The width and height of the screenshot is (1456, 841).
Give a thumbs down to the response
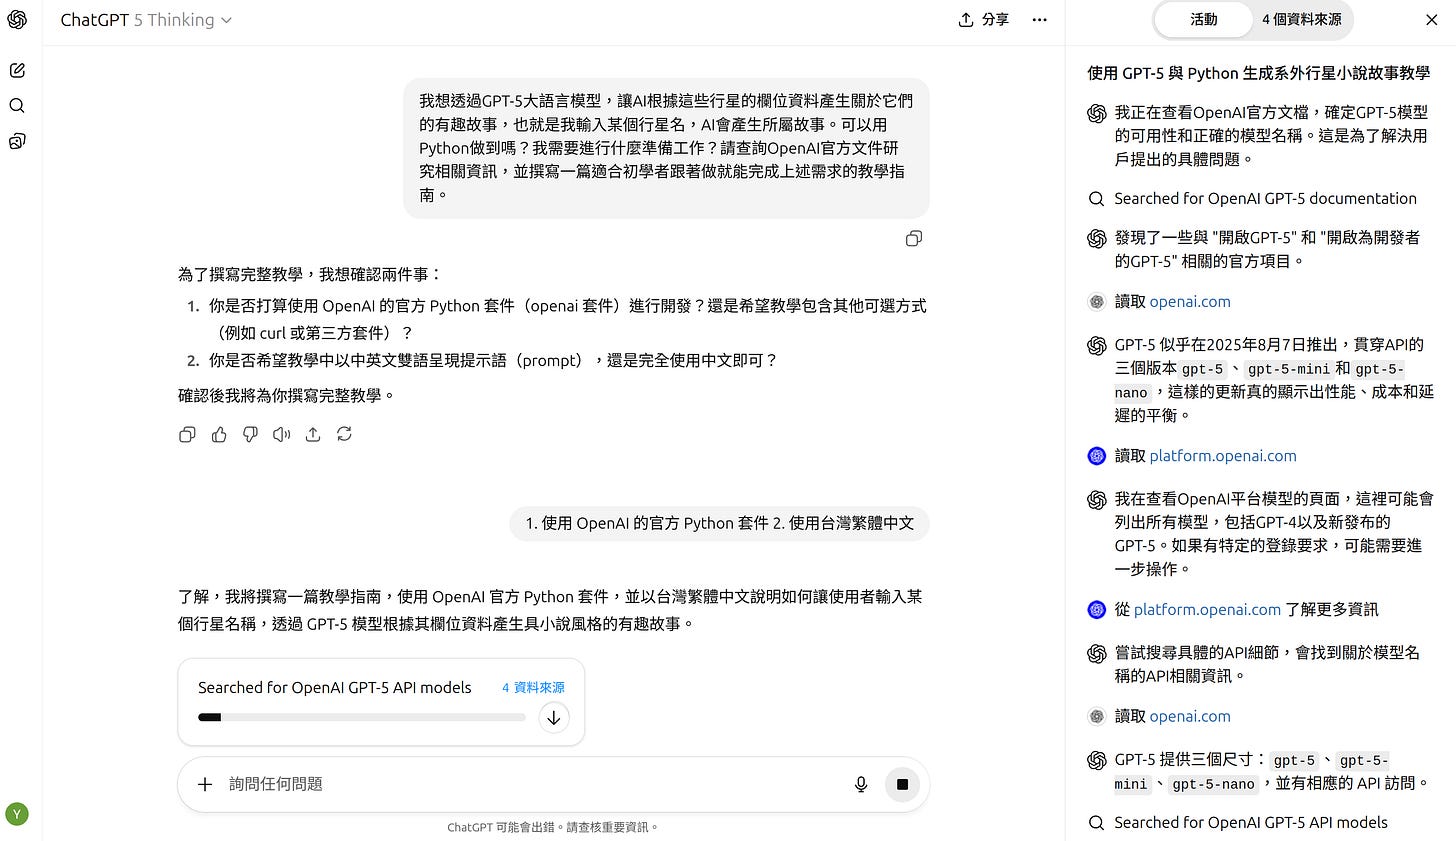coord(250,434)
